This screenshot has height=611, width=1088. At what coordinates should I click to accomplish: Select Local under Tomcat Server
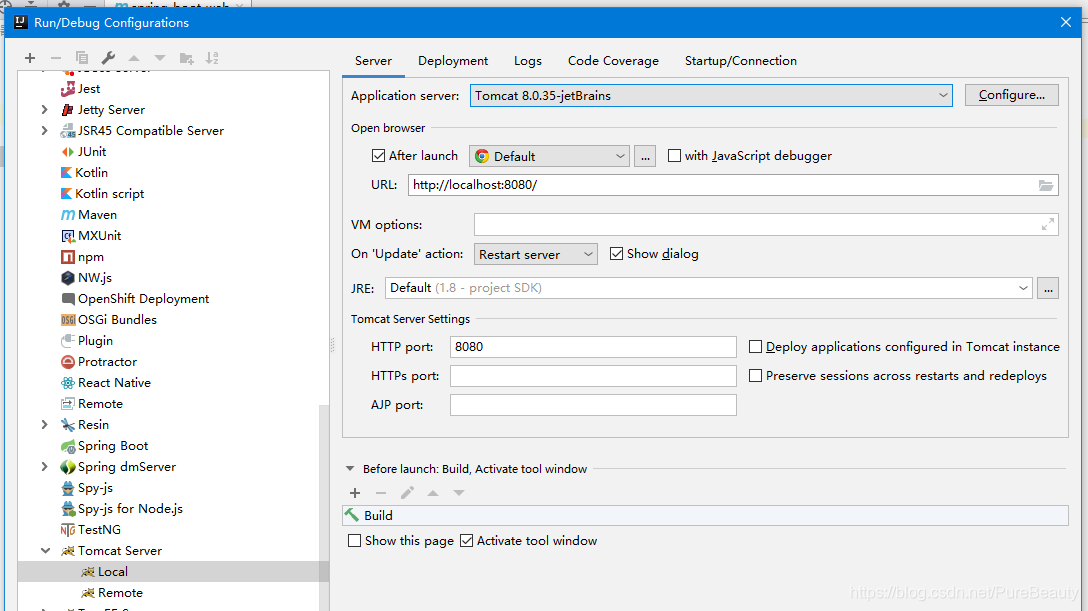tap(173, 572)
